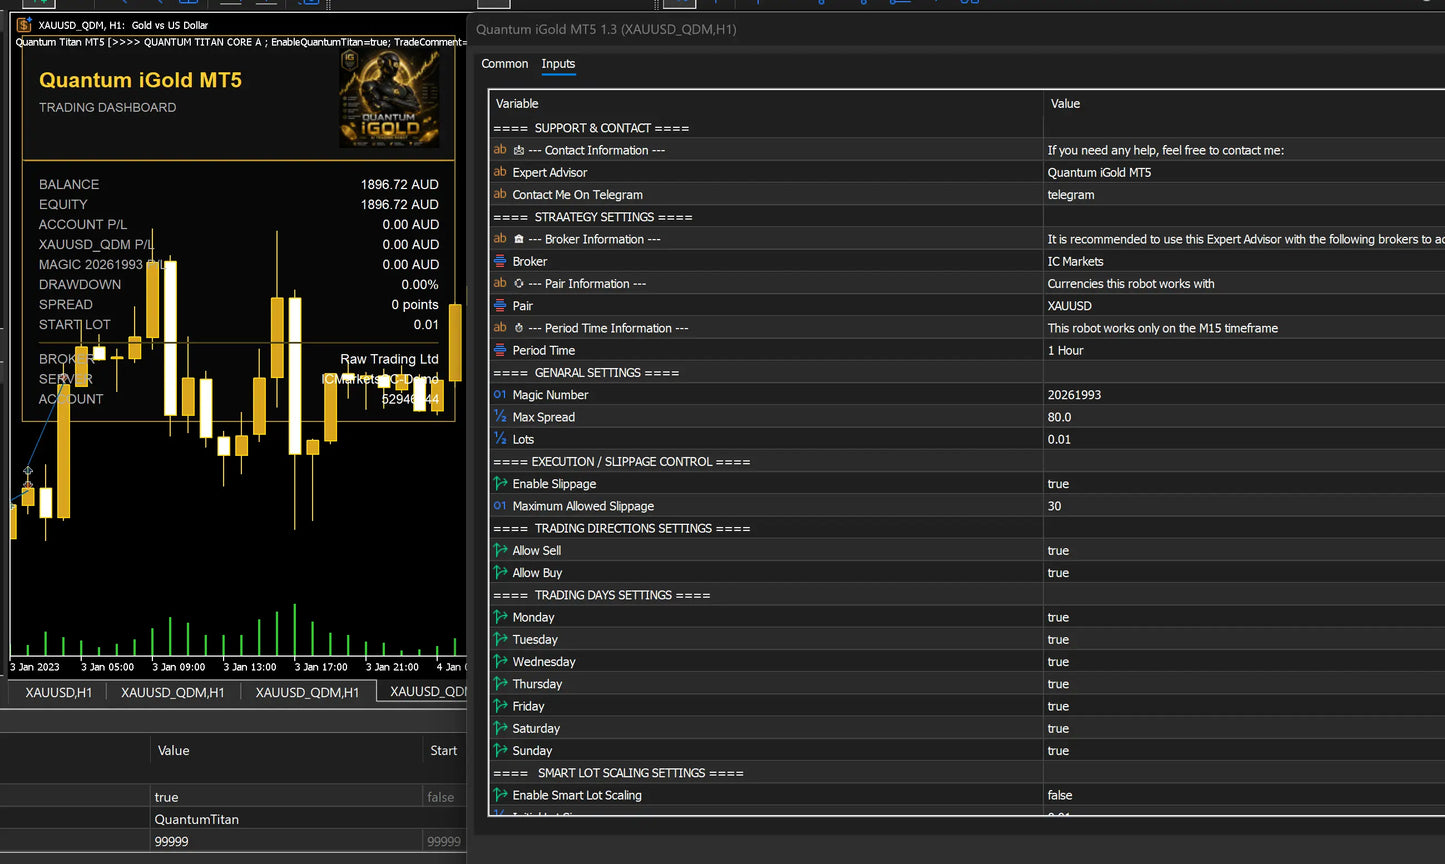The height and width of the screenshot is (864, 1445).
Task: Click the QuantumTitan value in the bottom panel
Action: [x=196, y=819]
